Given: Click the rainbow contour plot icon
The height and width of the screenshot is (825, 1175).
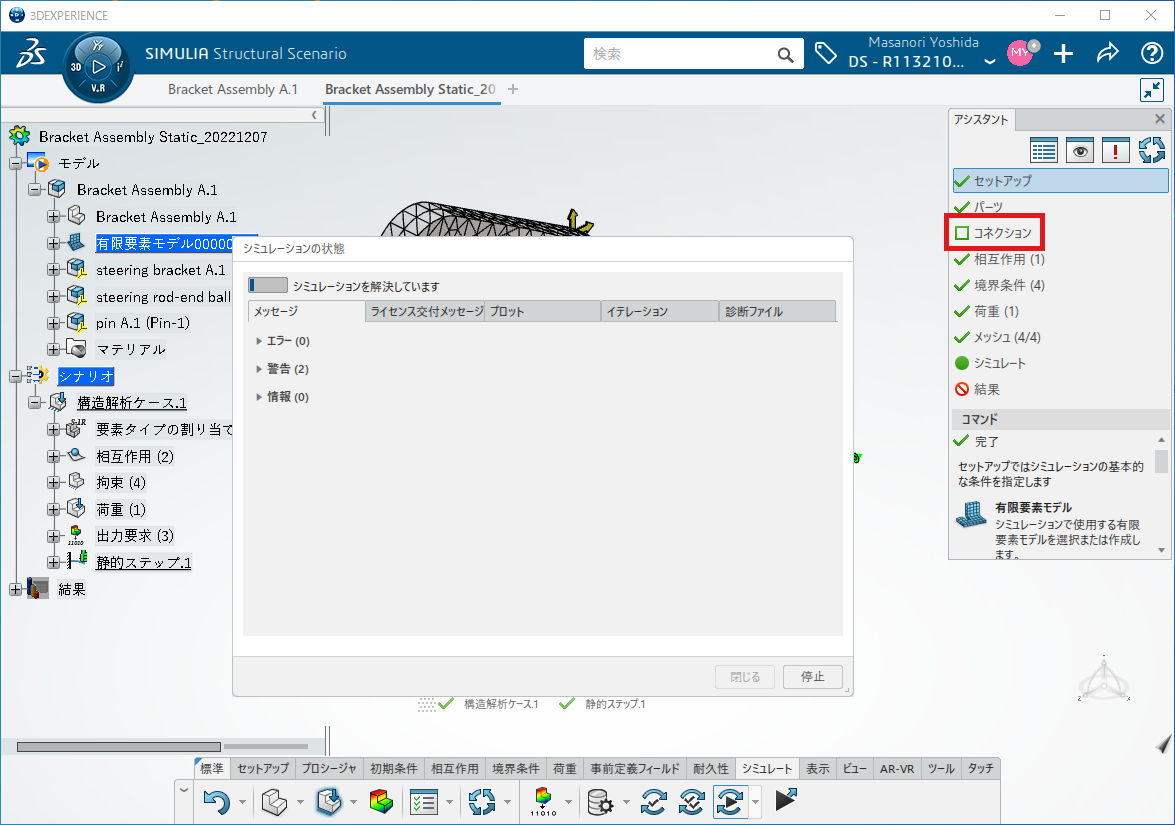Looking at the screenshot, I should [381, 802].
